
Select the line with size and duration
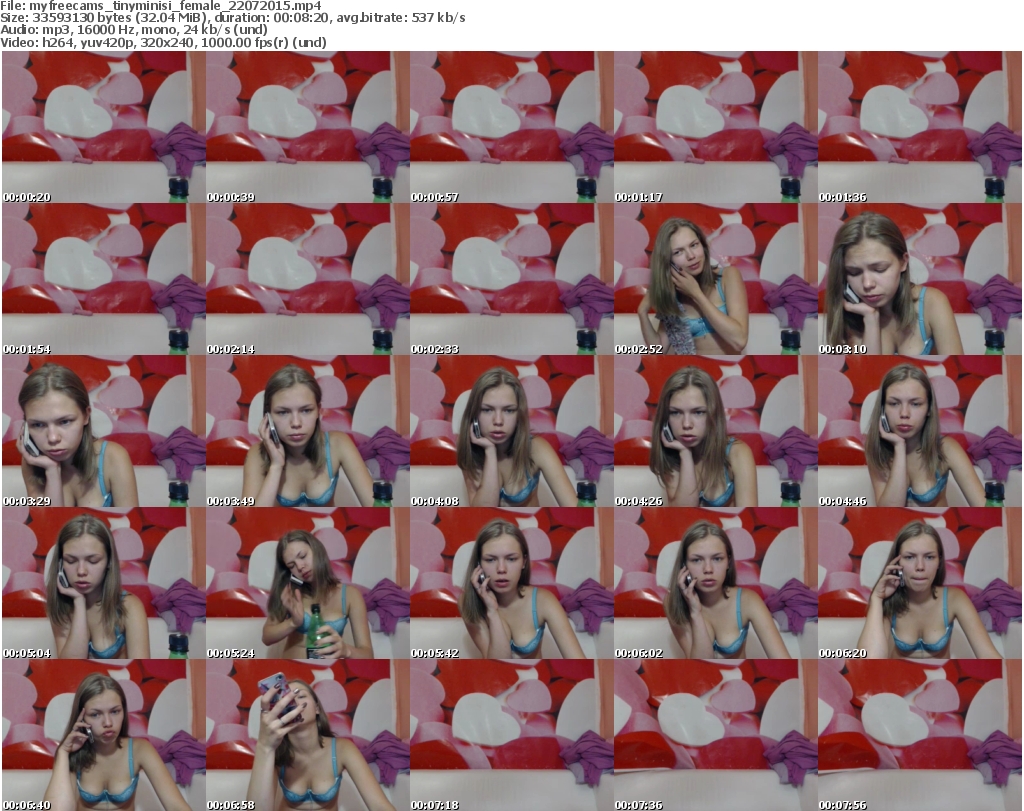(x=232, y=18)
